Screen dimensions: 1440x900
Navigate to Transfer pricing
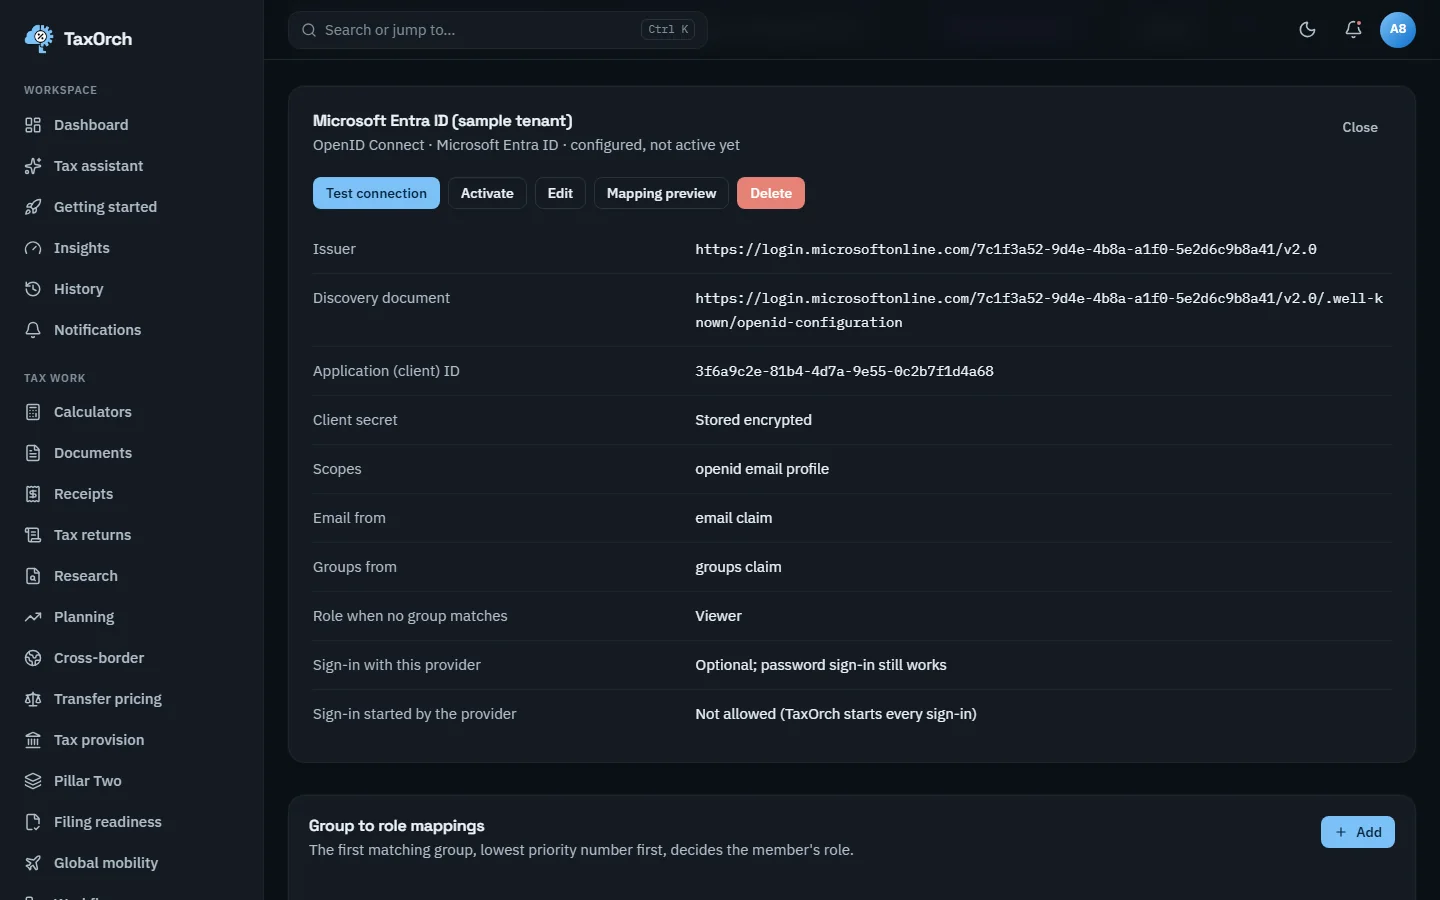(x=132, y=699)
